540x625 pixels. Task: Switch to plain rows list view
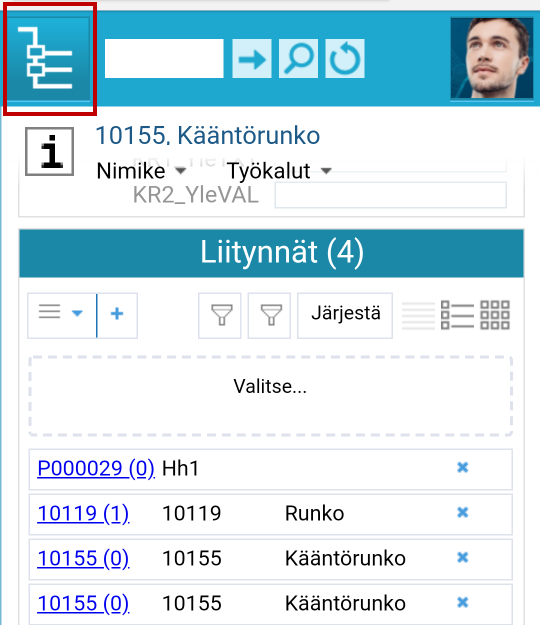[x=418, y=316]
